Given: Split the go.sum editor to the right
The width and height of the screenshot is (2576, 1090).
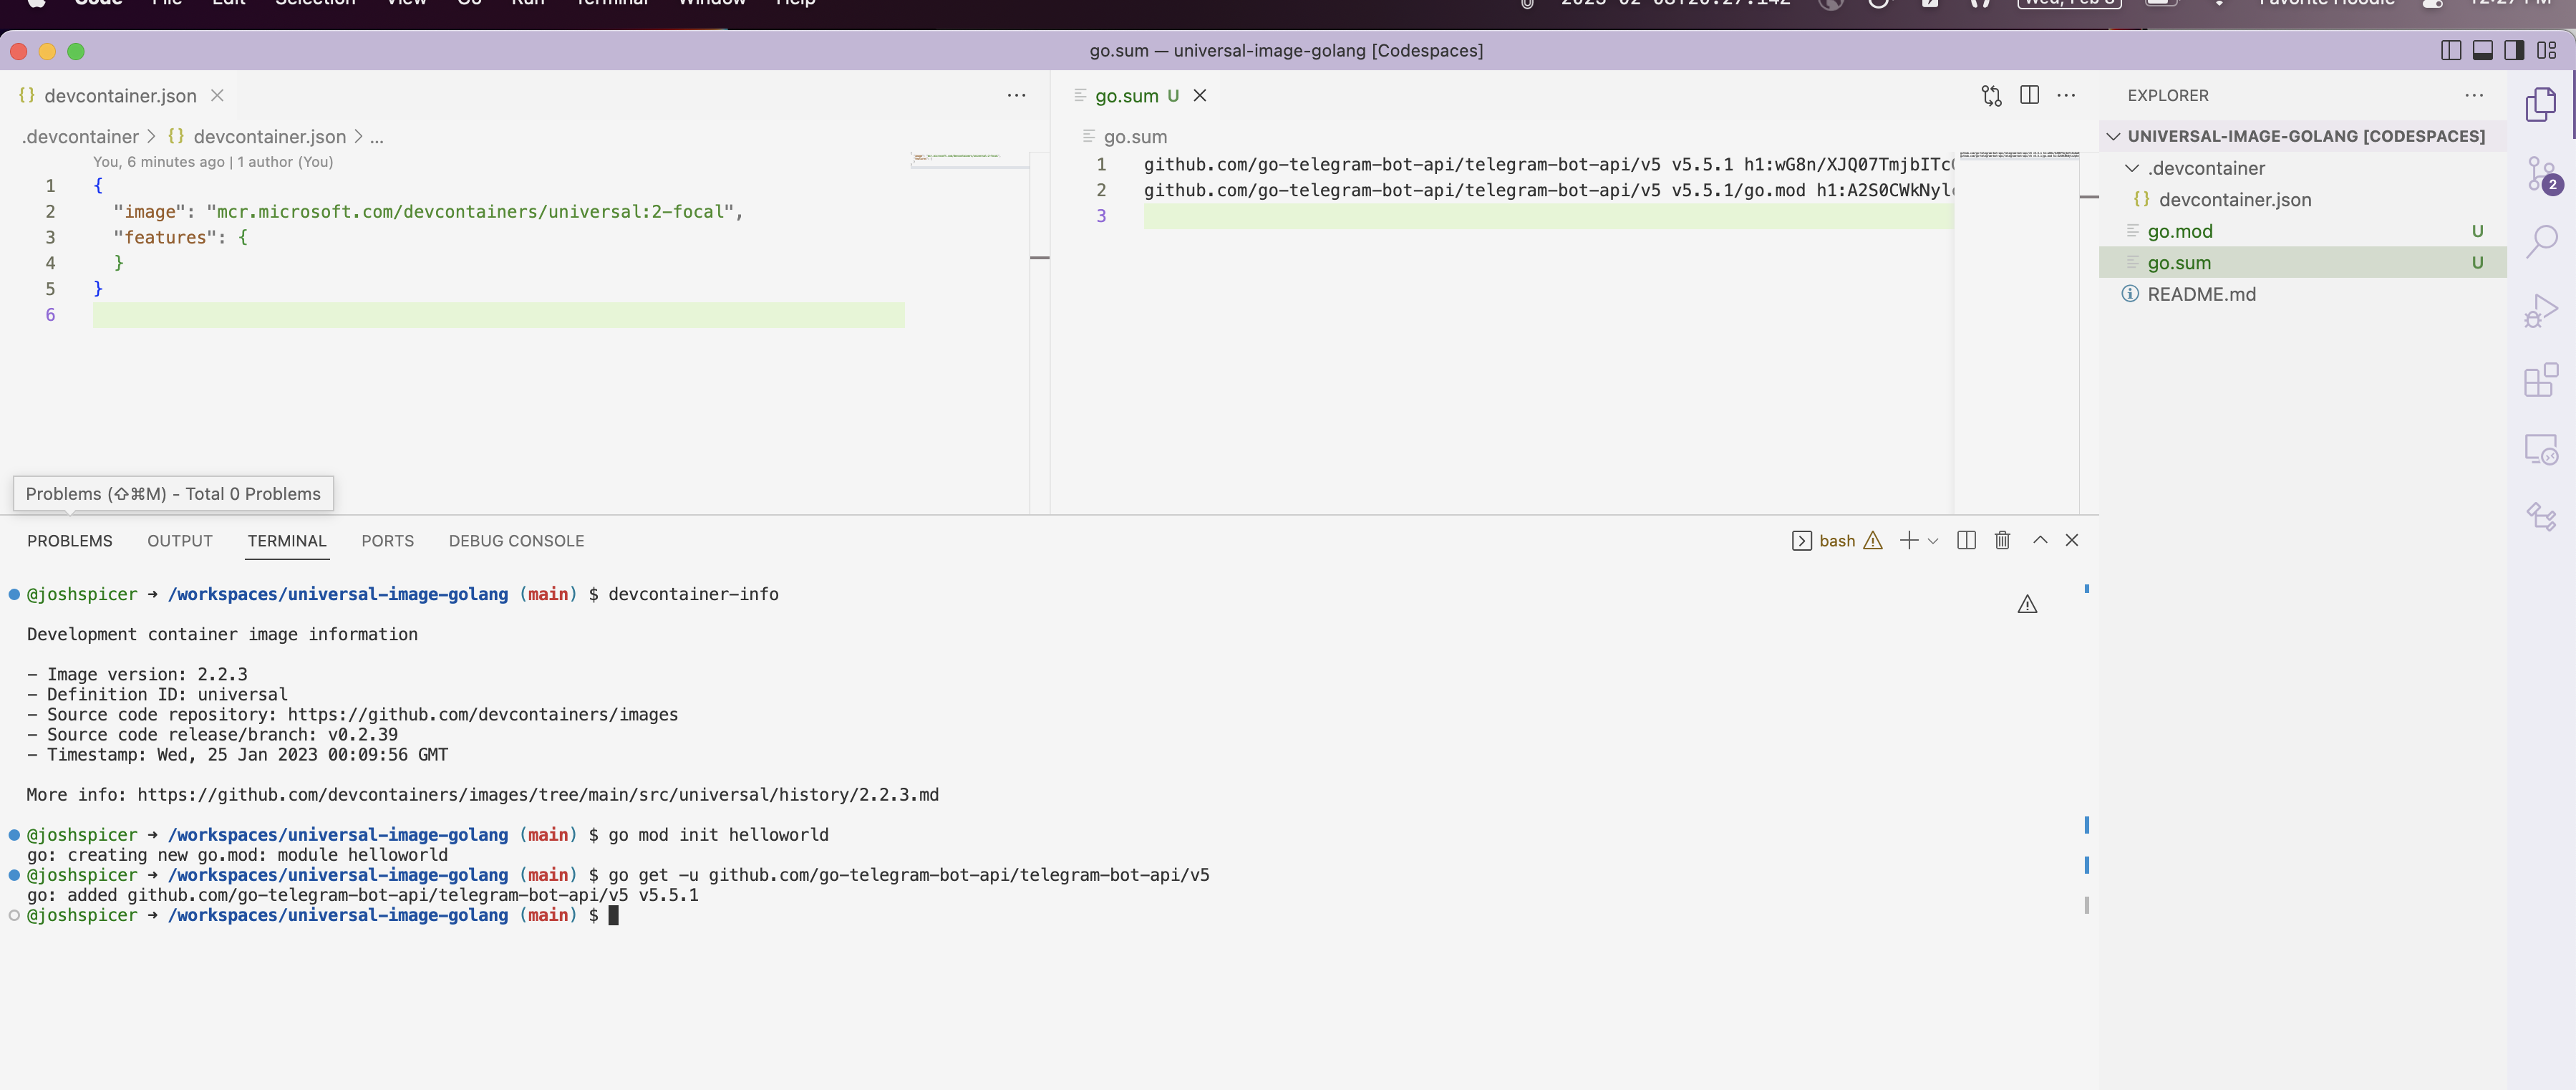Looking at the screenshot, I should [x=2029, y=95].
